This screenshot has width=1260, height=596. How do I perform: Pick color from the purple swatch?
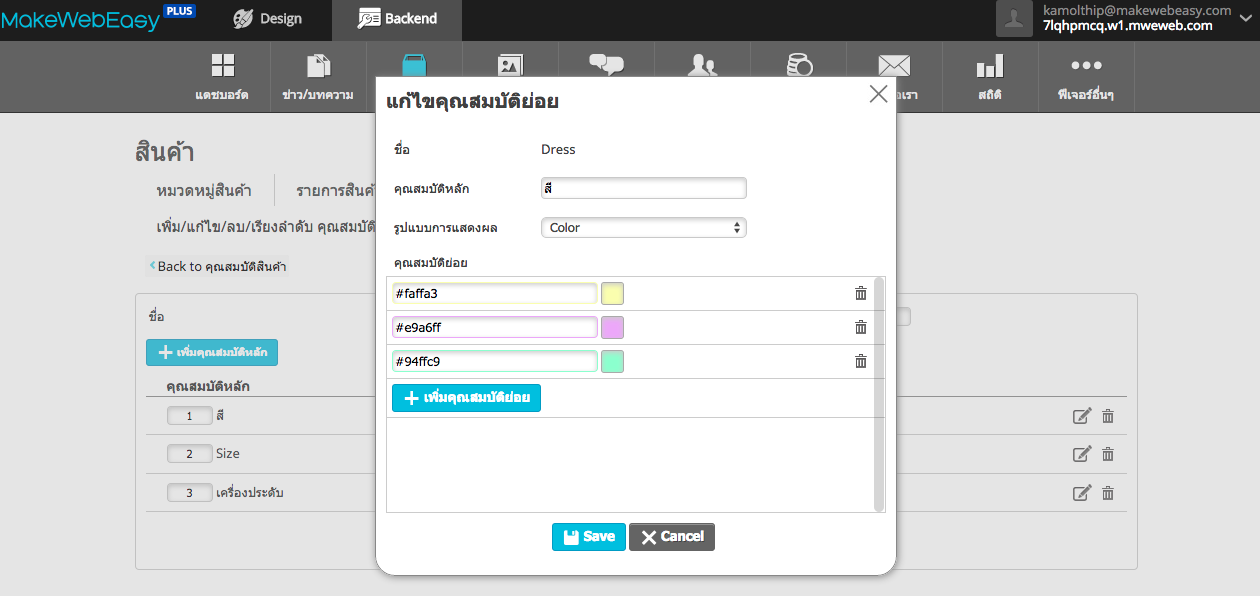(x=612, y=327)
